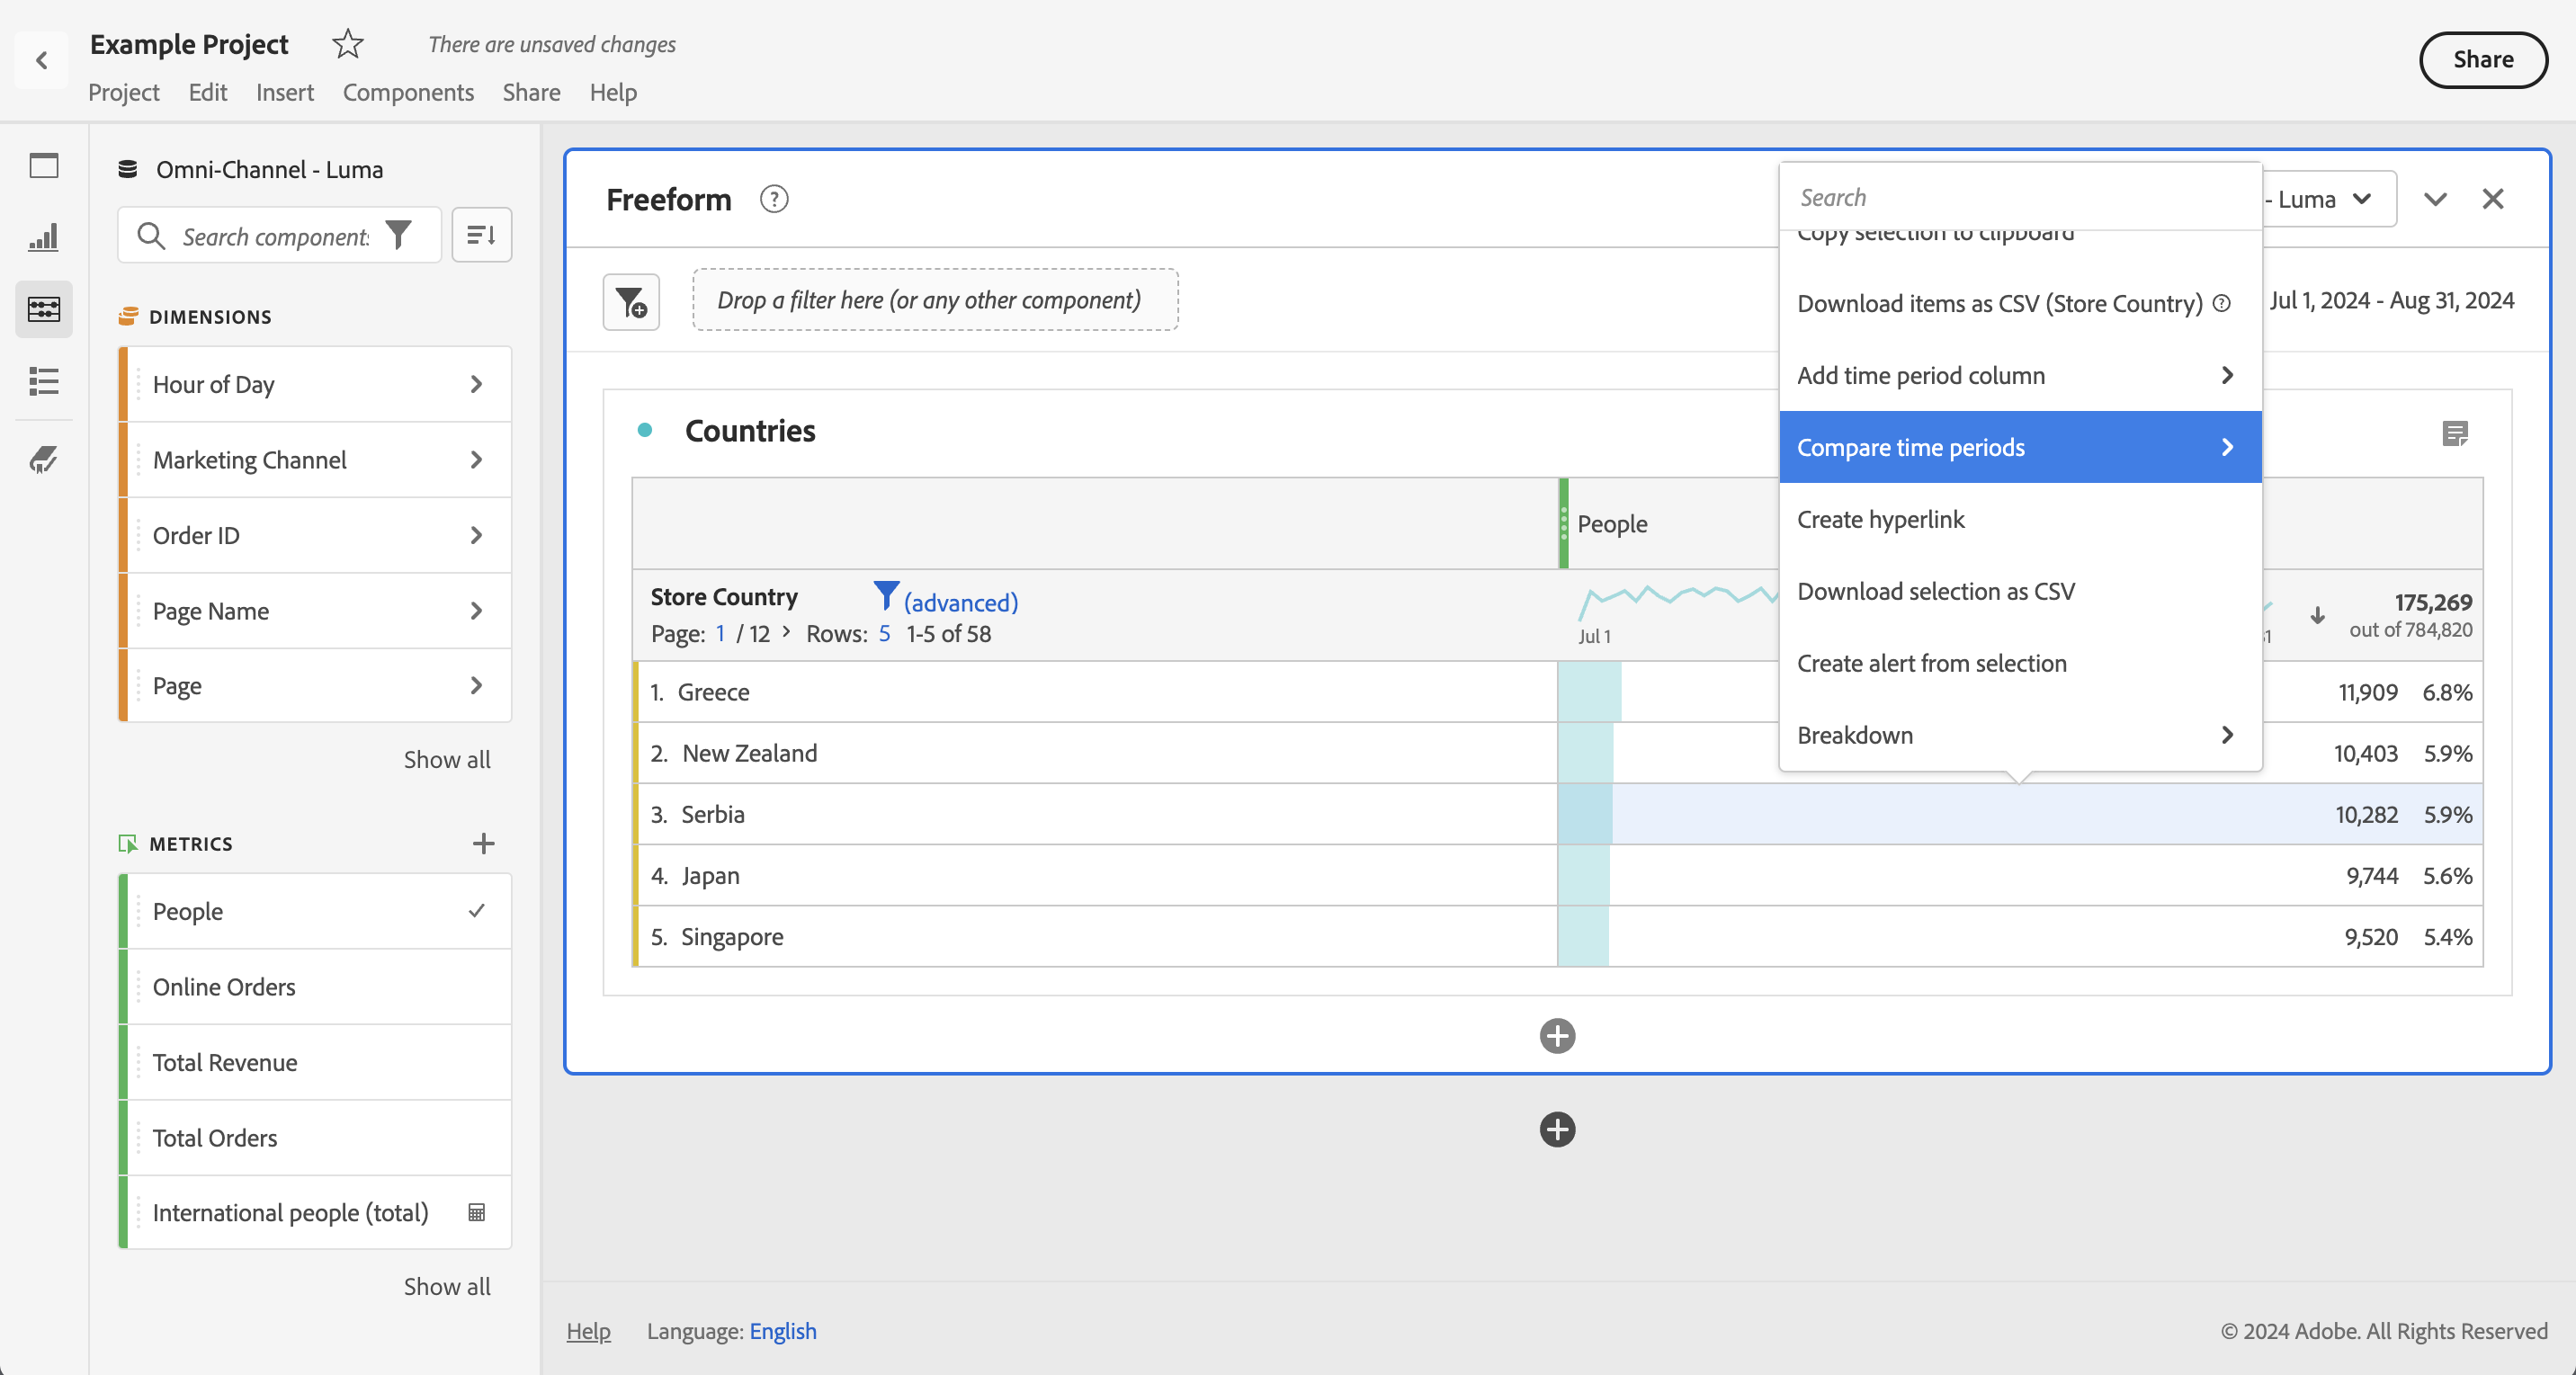This screenshot has height=1375, width=2576.
Task: Open the Freeform help question mark
Action: pyautogui.click(x=773, y=199)
